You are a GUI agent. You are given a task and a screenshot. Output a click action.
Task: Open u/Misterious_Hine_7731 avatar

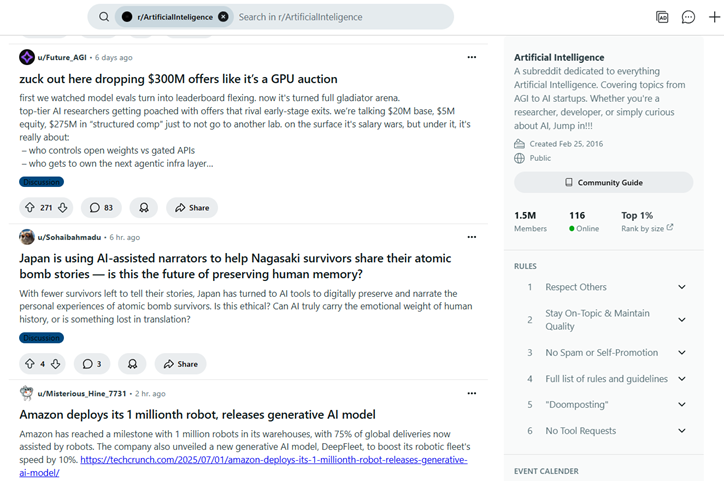[x=27, y=393]
